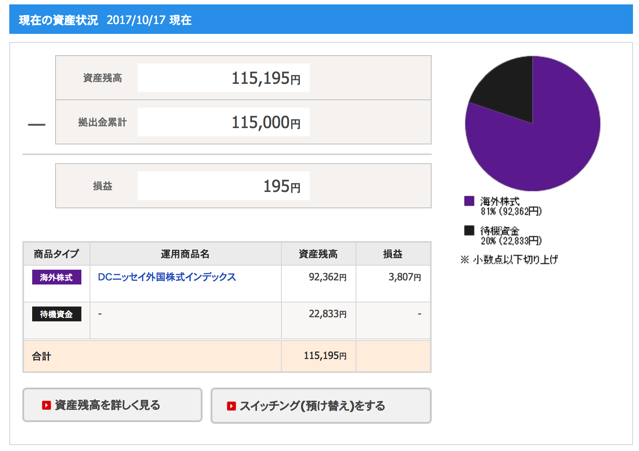Viewport: 639px width, 451px height.
Task: Click the 拠出金累計 label
Action: [102, 122]
